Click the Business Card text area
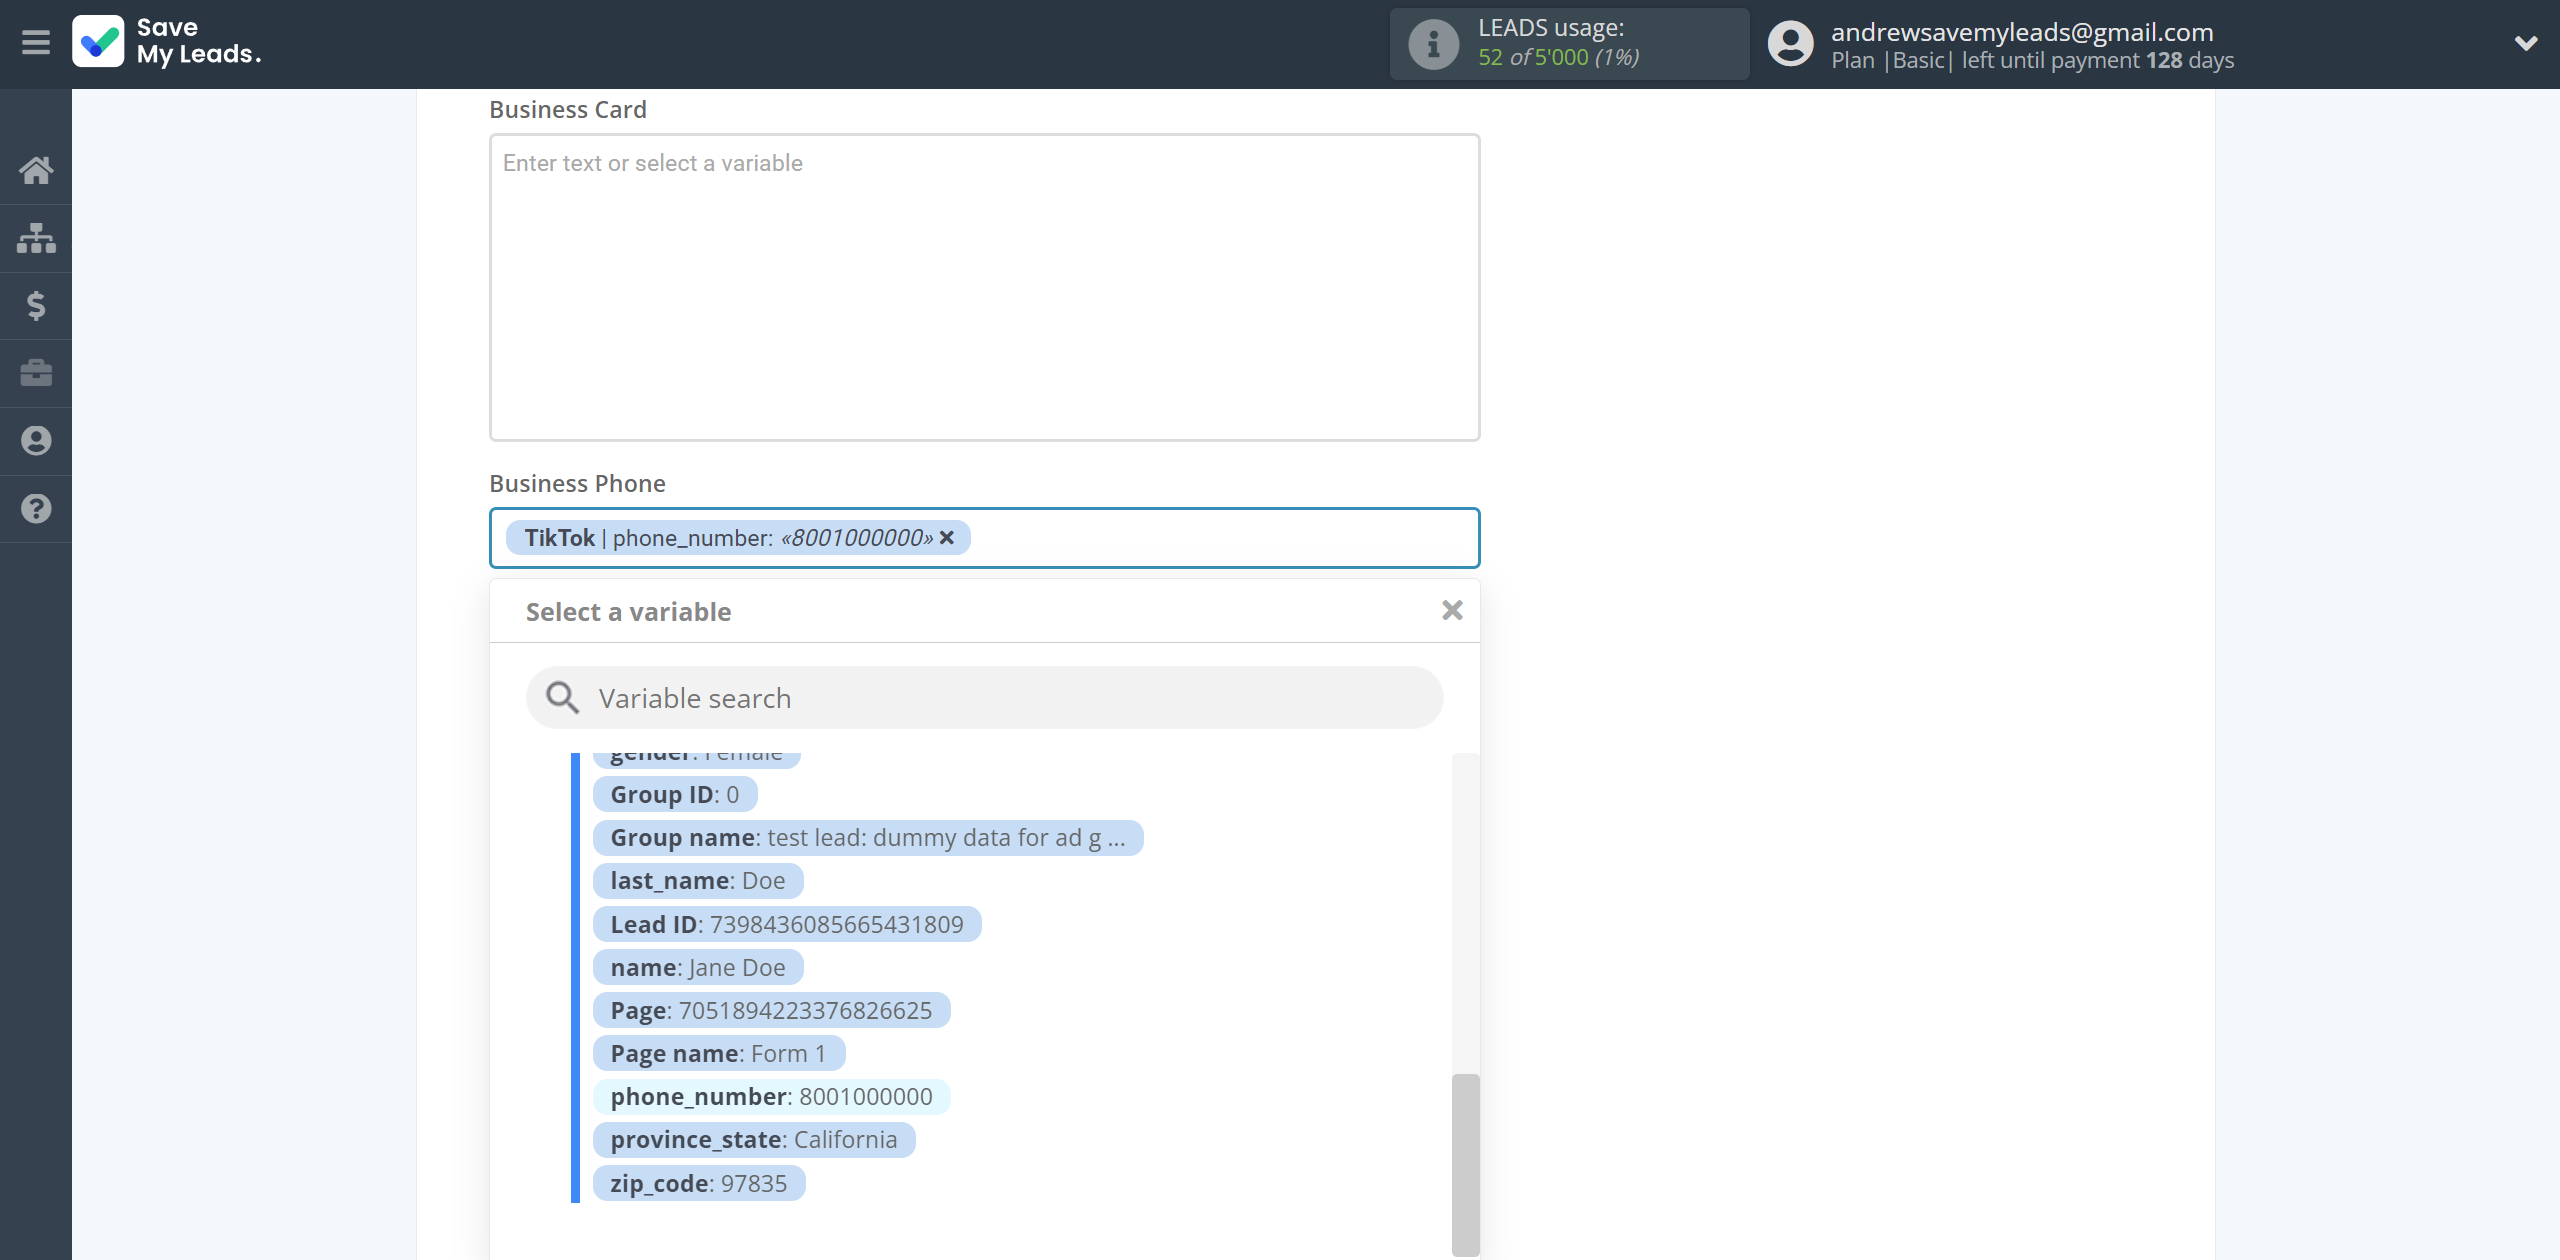Screen dimensions: 2560x1260 984,288
